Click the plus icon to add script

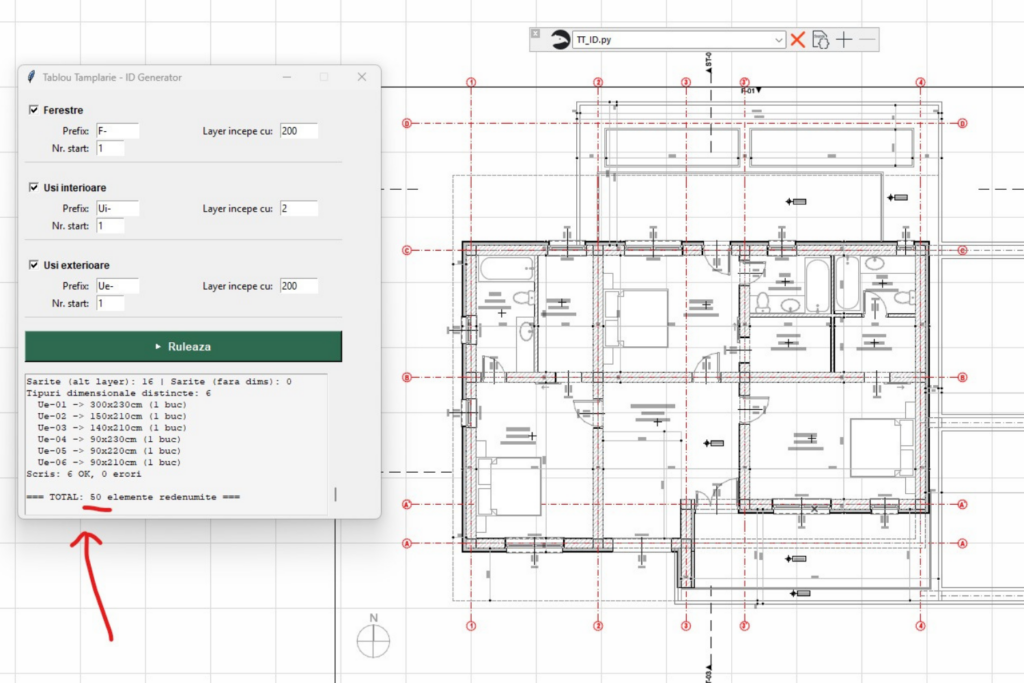pyautogui.click(x=844, y=40)
